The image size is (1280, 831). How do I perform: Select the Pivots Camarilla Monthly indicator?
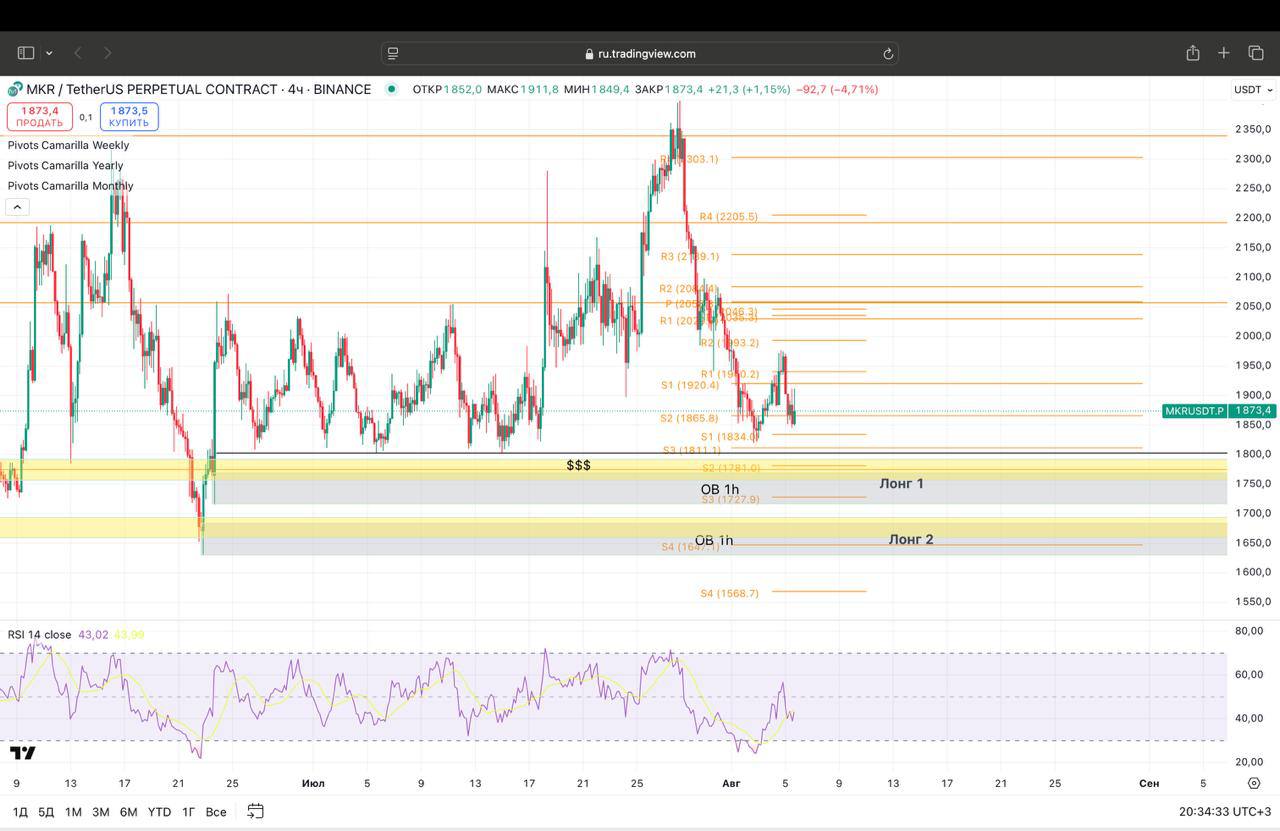point(70,186)
